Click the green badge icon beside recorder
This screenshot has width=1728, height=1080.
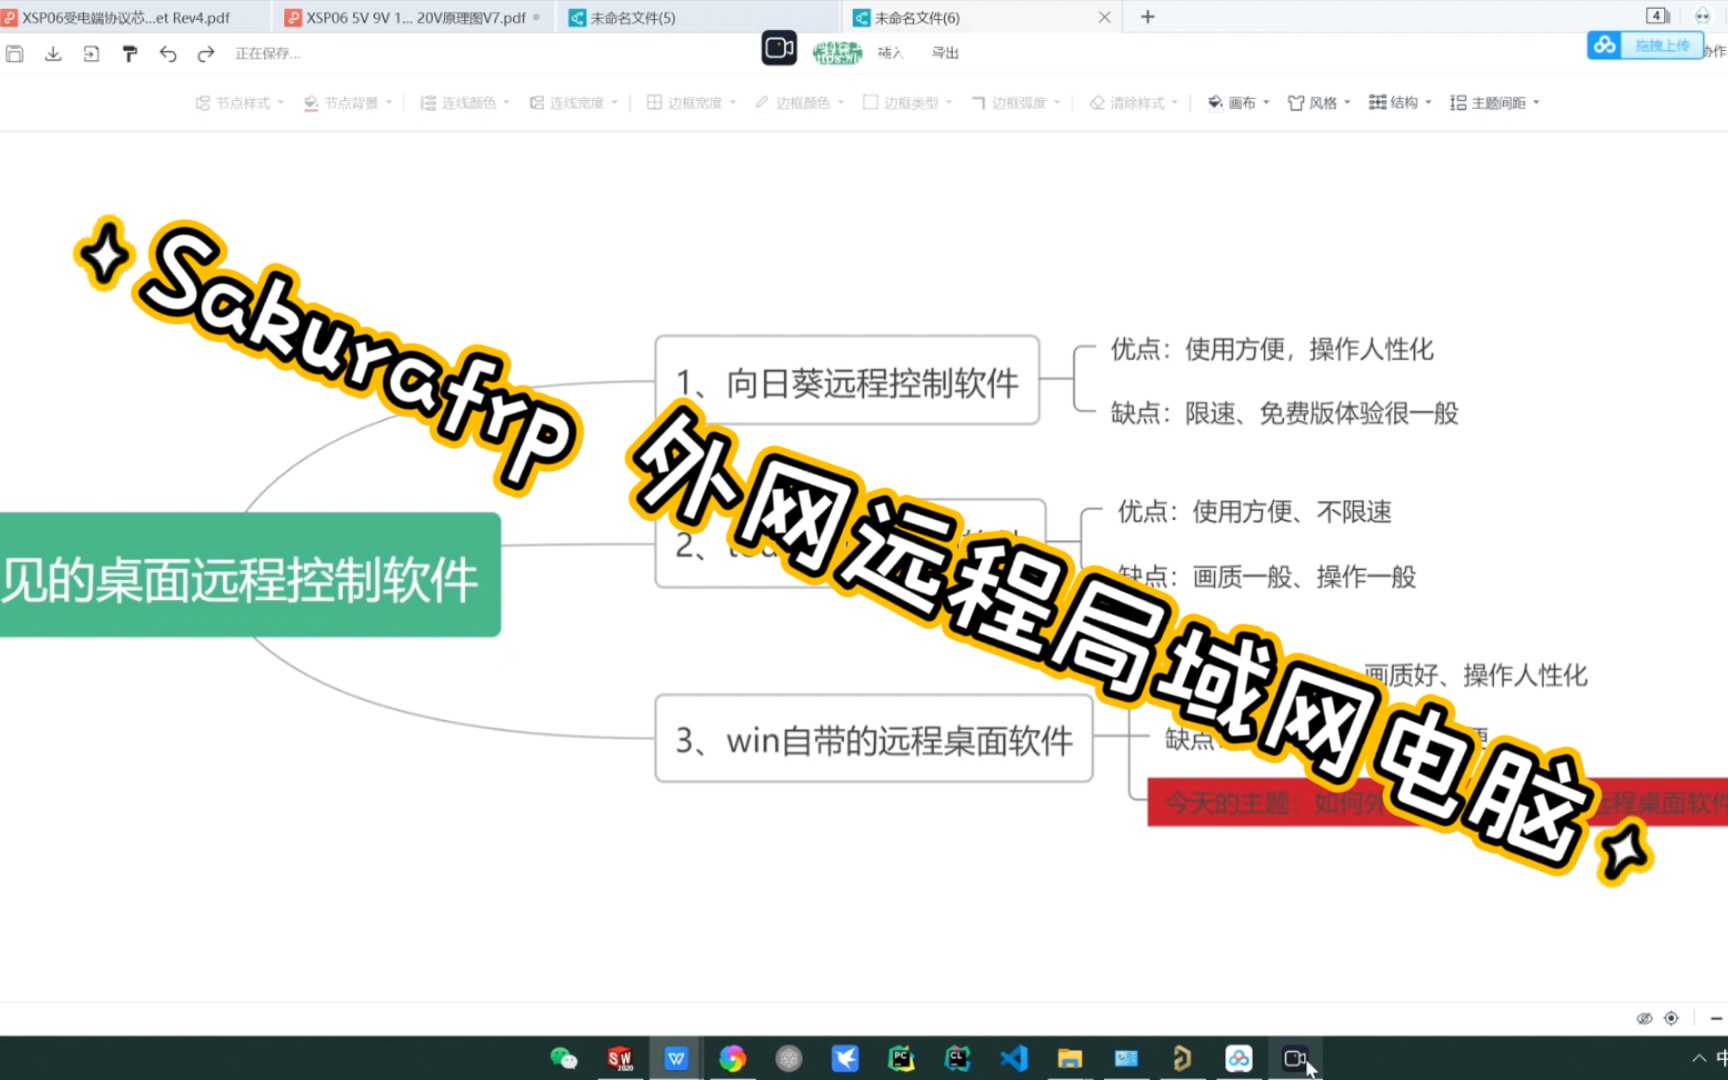(x=837, y=52)
